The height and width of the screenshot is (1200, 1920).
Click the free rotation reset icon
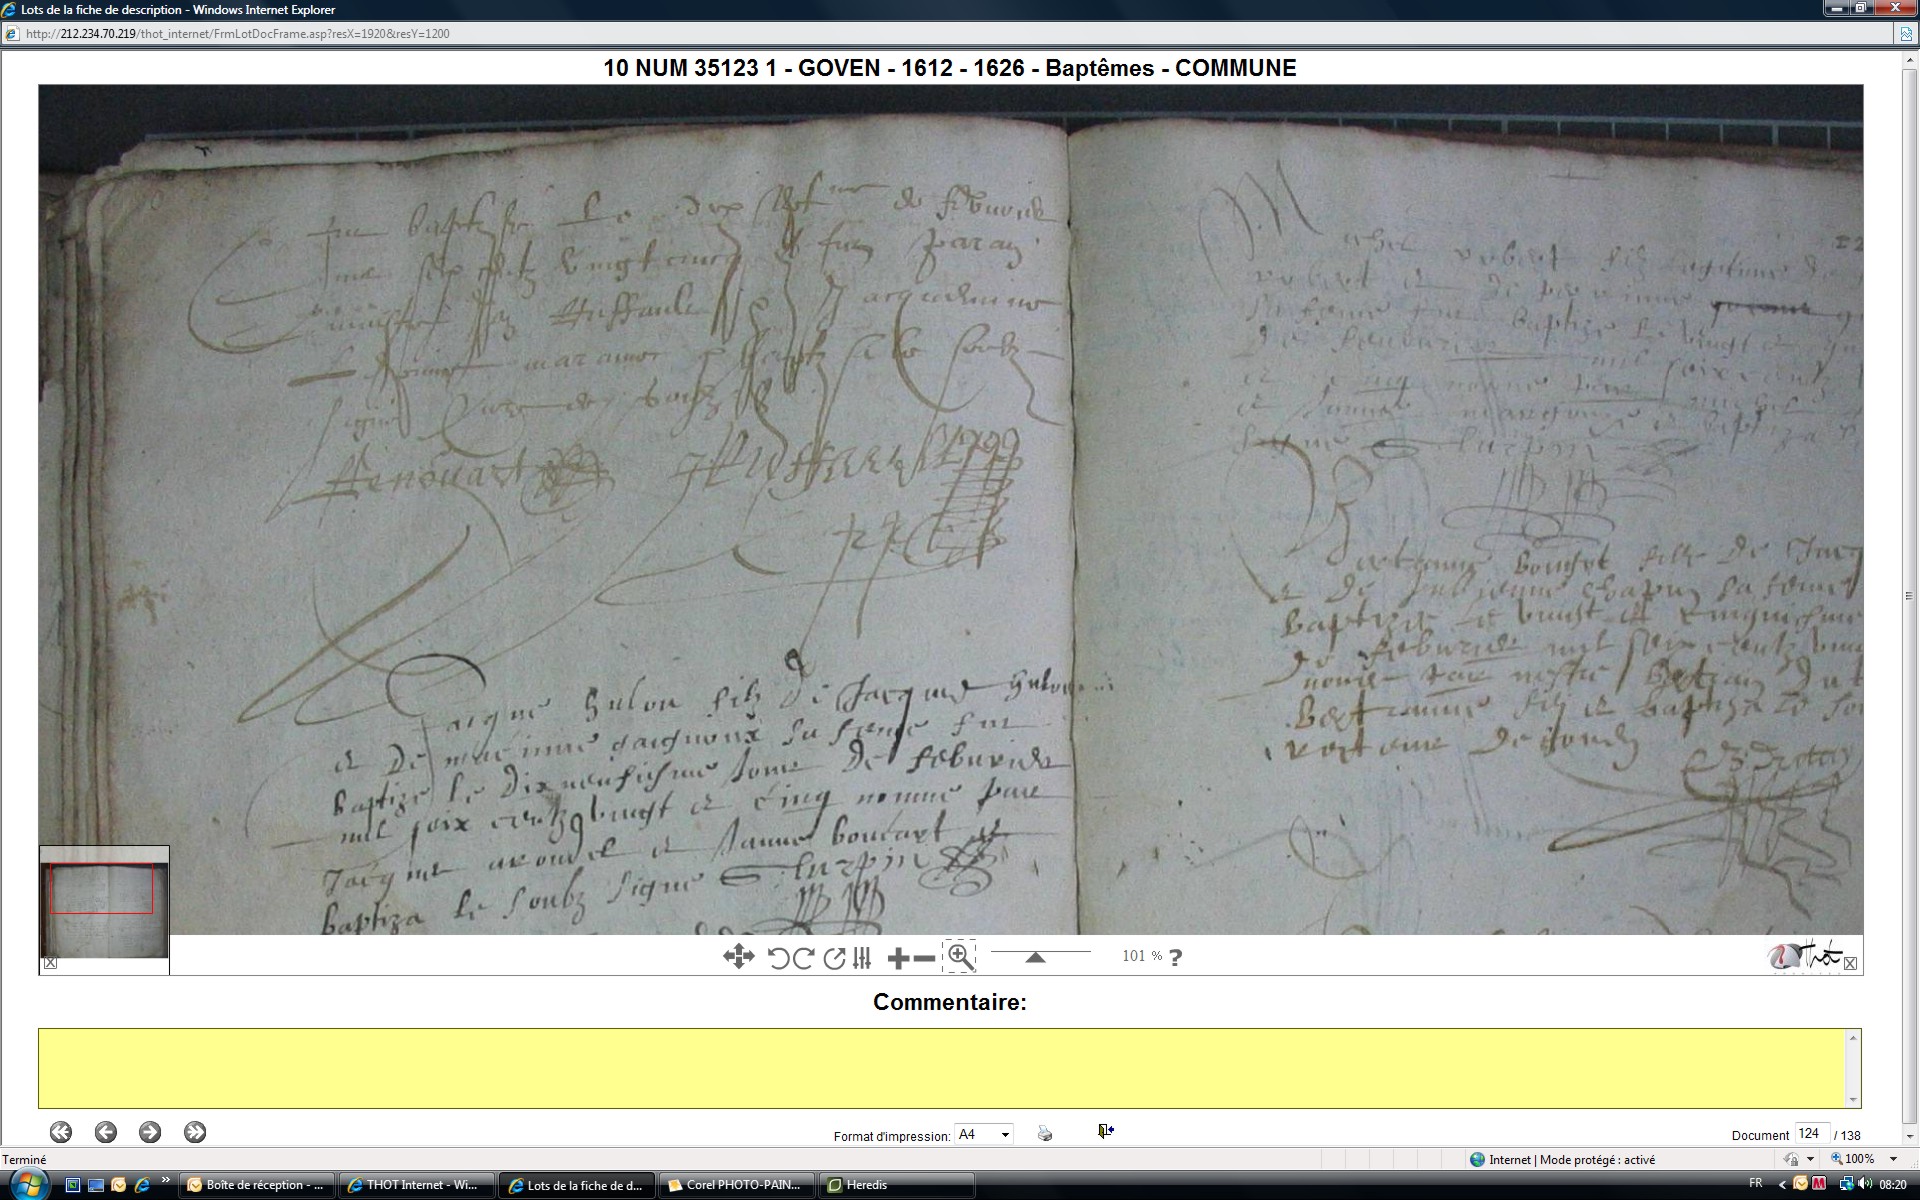click(834, 958)
